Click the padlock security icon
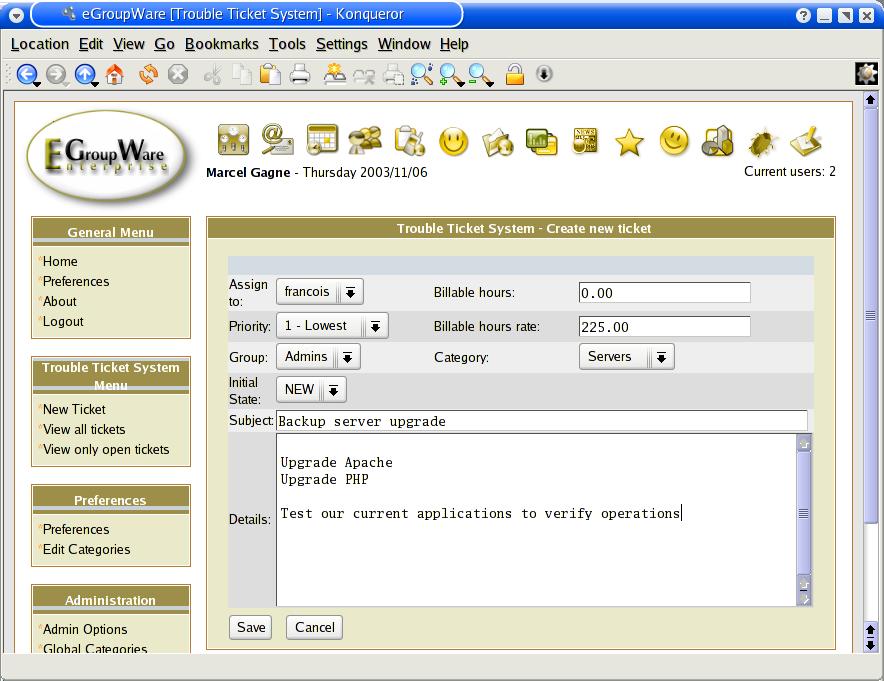The height and width of the screenshot is (681, 884). (515, 74)
